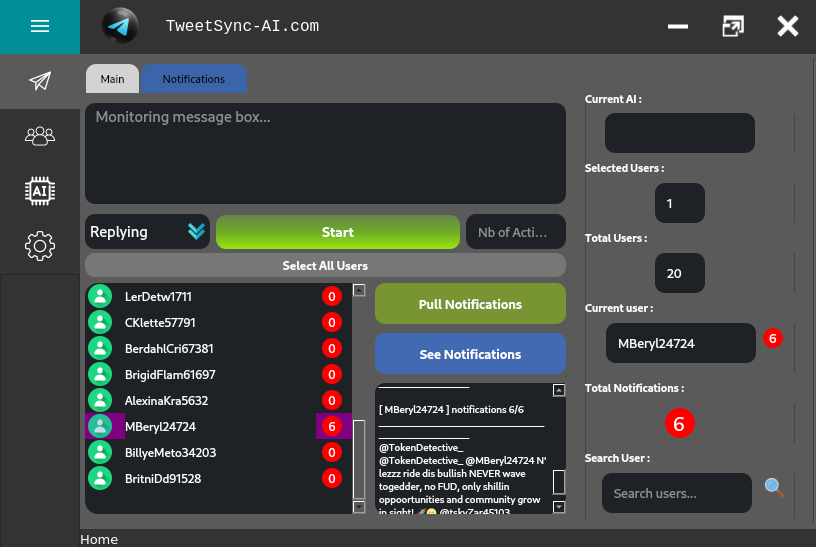Click AlexinaKra5632 avatar icon

[x=100, y=400]
